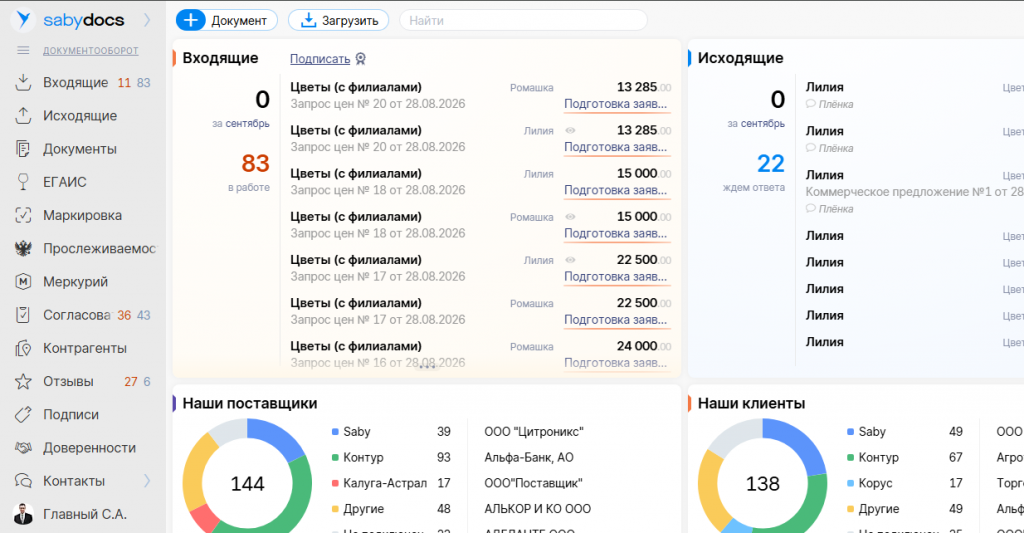
Task: Focus the Найти search field
Action: (x=523, y=20)
